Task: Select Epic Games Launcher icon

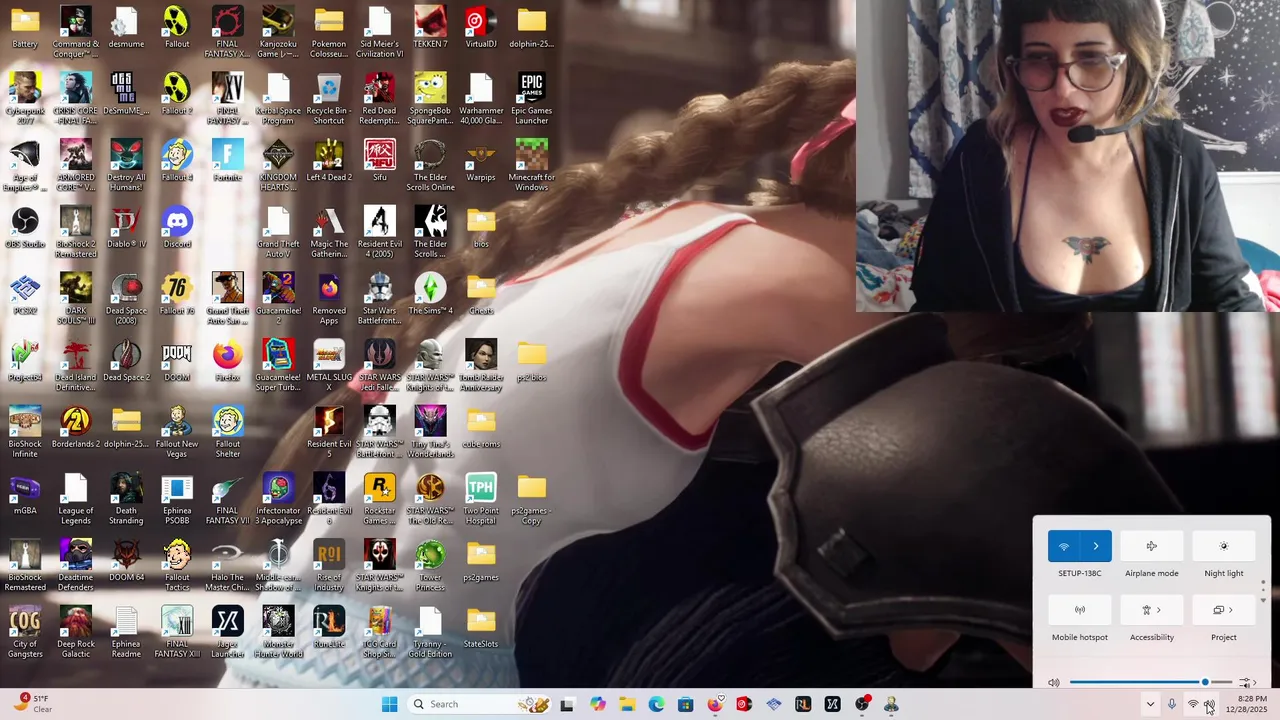Action: tap(532, 98)
